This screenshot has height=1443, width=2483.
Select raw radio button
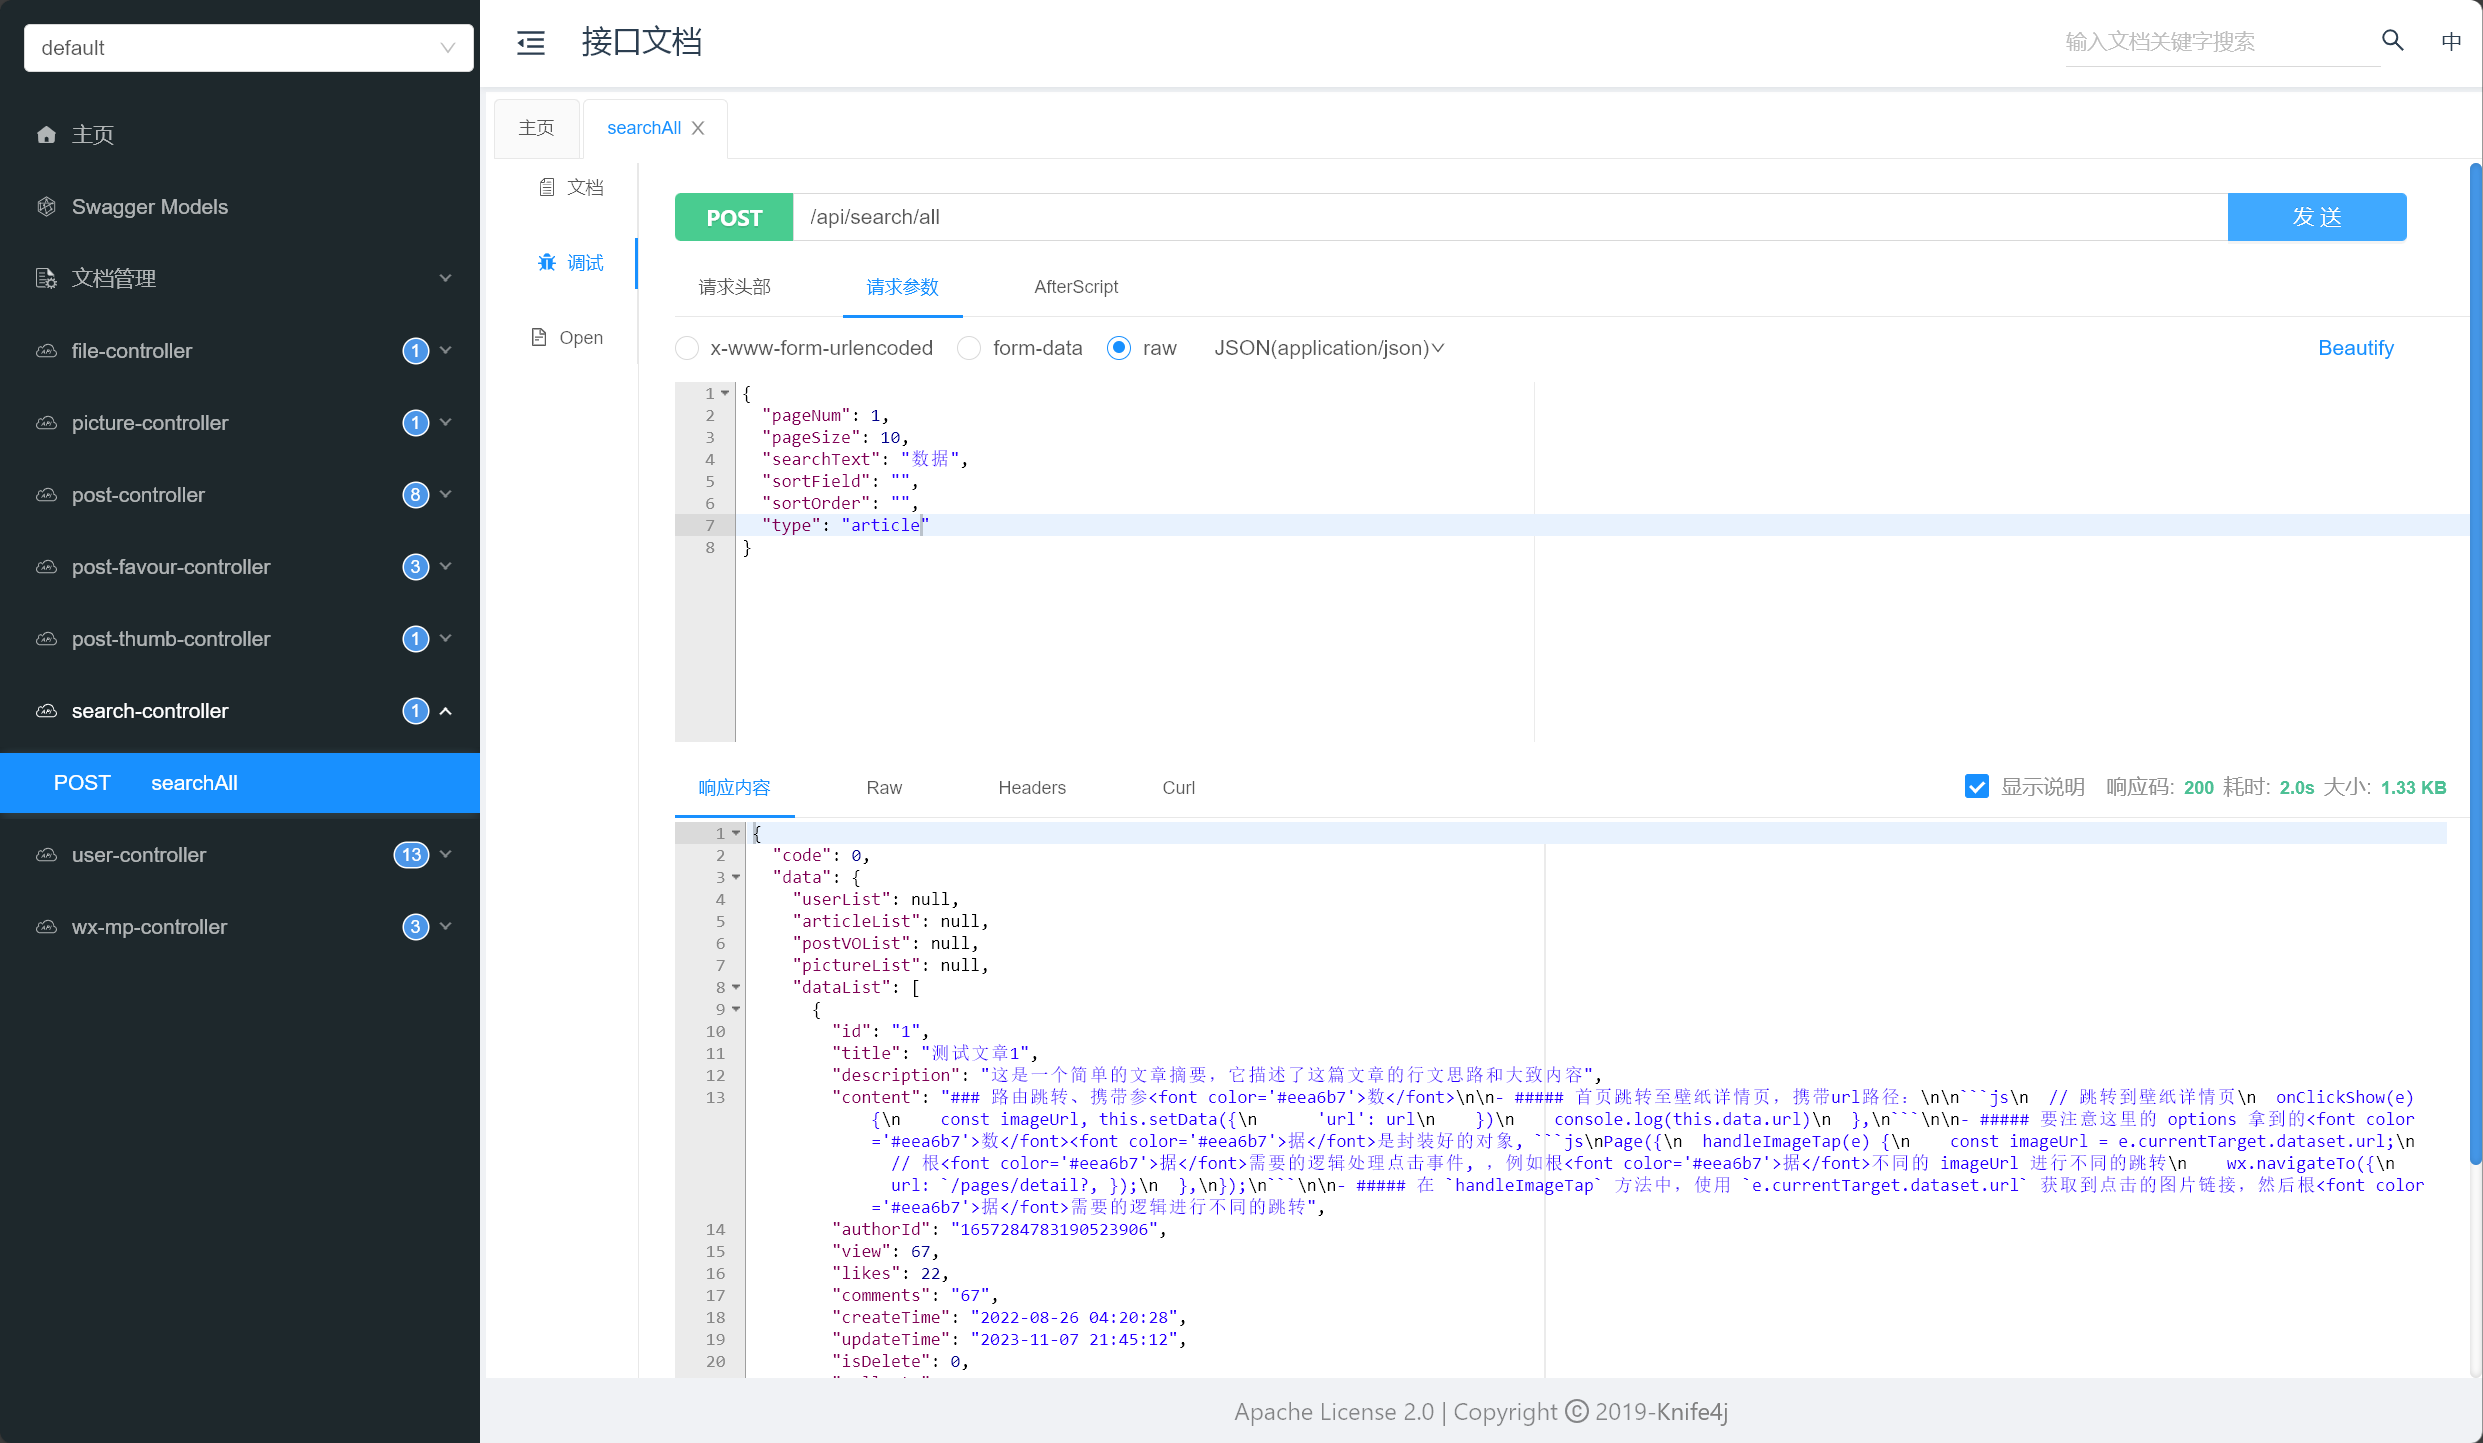click(1119, 348)
